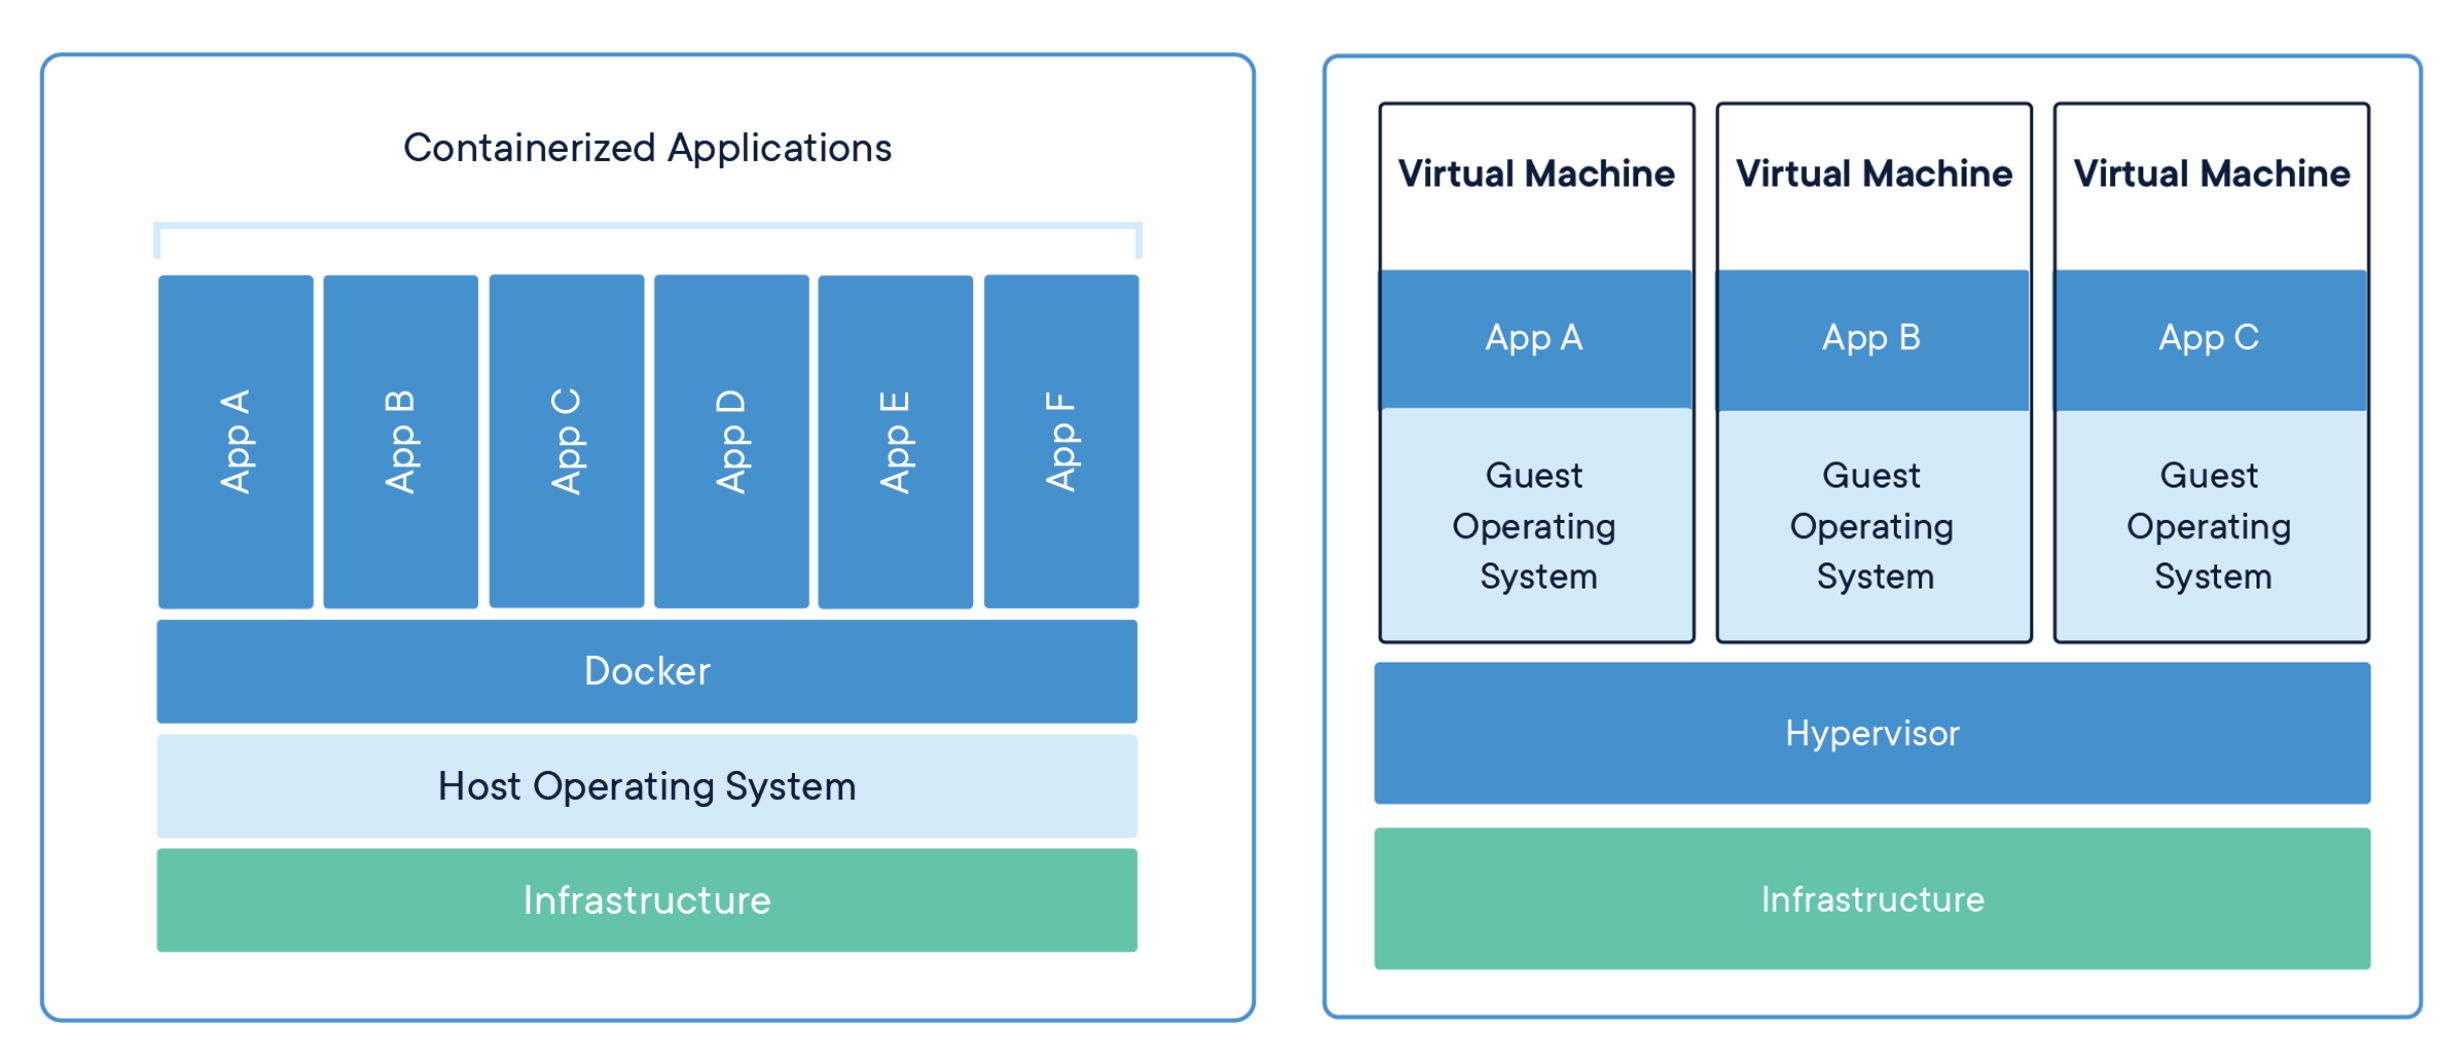Click Infrastructure bar beneath Host Operating System
2448x1052 pixels.
click(646, 900)
